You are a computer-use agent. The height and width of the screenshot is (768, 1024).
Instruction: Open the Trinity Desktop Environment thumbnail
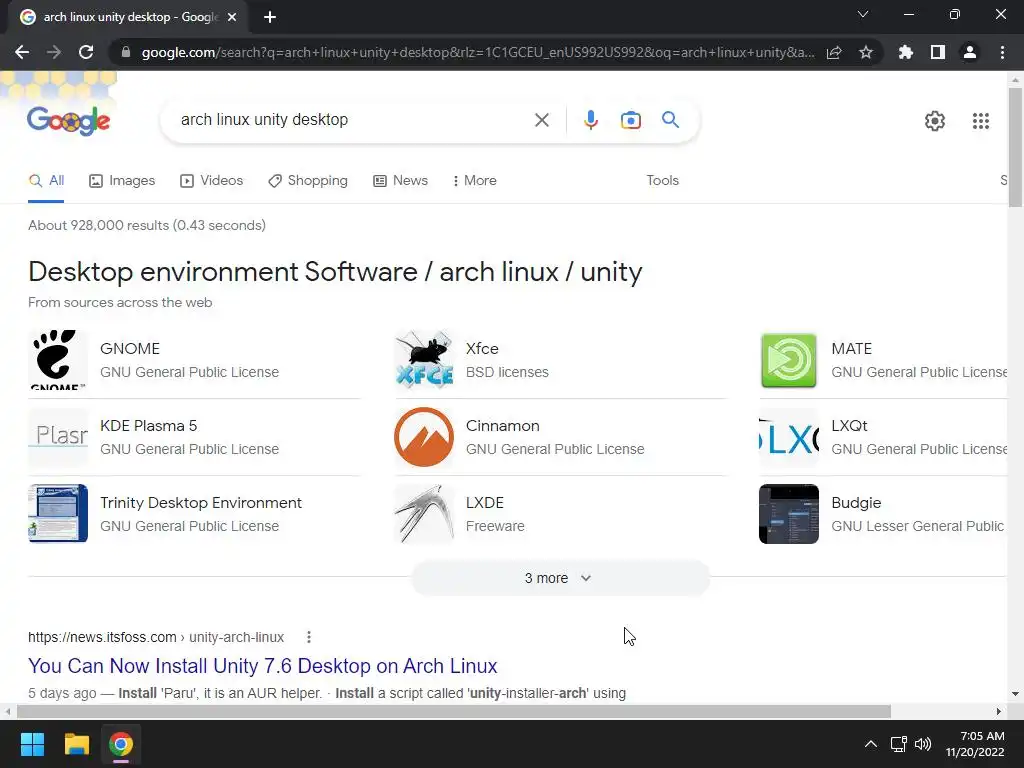click(x=57, y=514)
